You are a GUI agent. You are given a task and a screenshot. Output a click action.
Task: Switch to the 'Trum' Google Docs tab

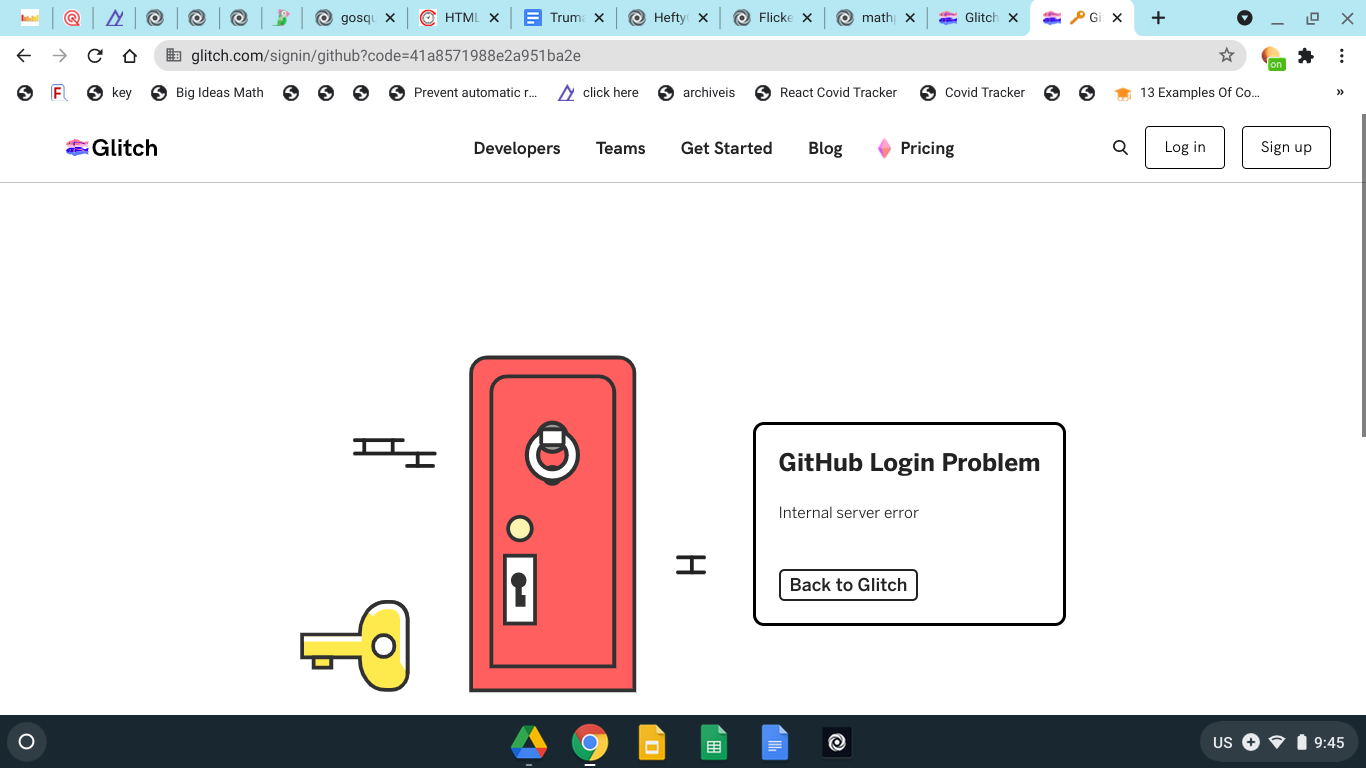pyautogui.click(x=562, y=18)
